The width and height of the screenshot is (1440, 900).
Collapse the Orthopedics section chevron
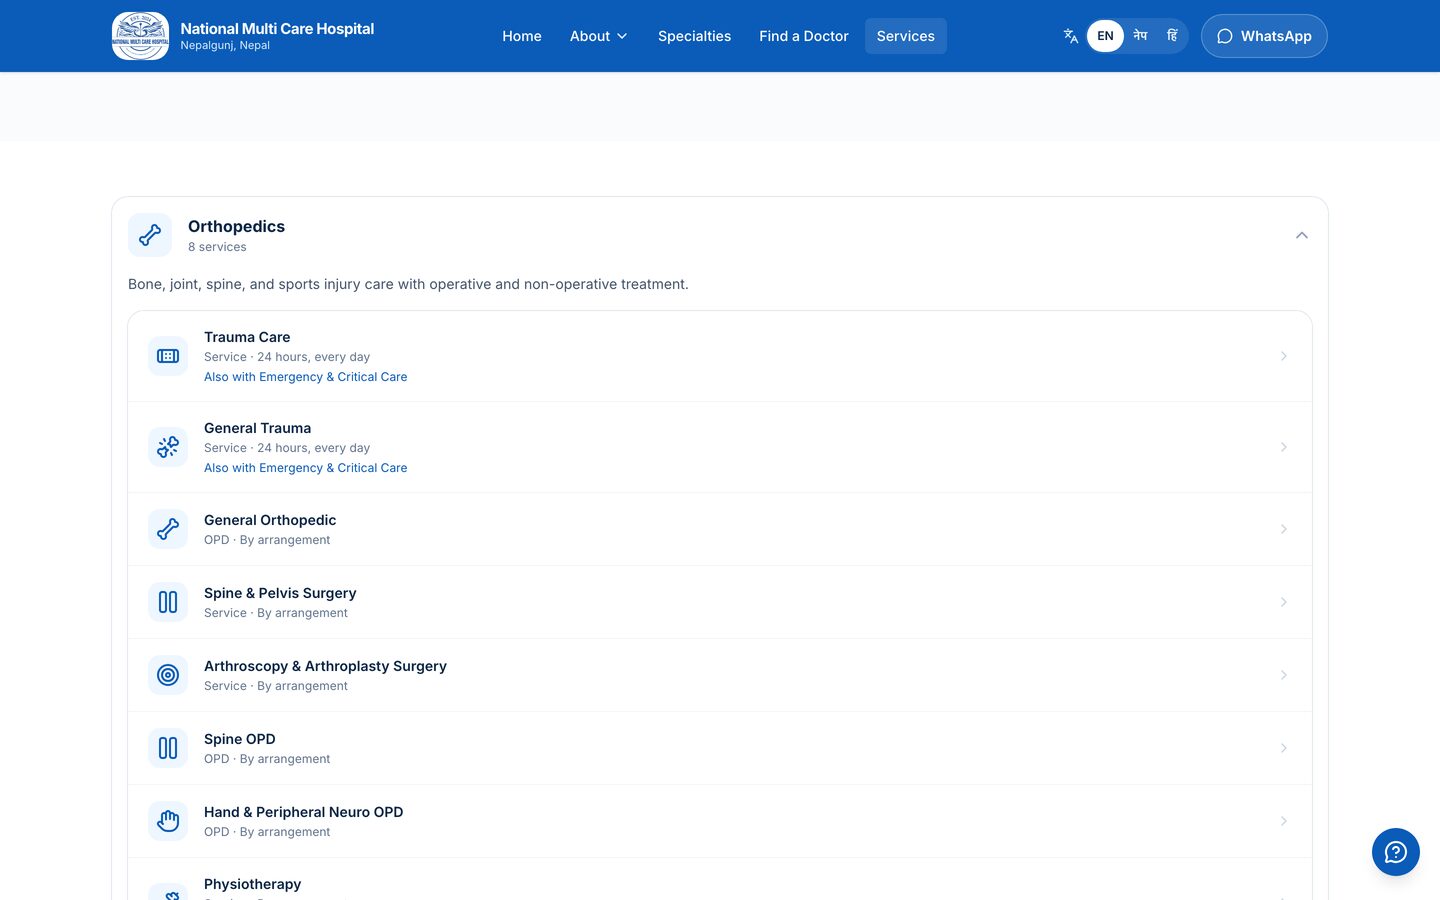click(1302, 235)
